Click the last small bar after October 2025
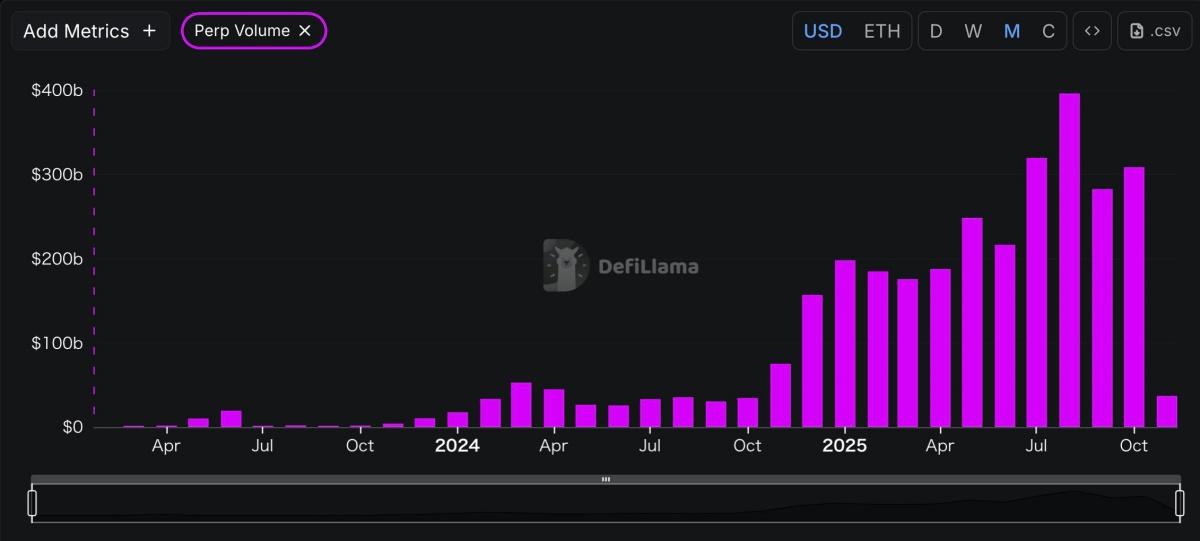The width and height of the screenshot is (1200, 541). [1166, 412]
